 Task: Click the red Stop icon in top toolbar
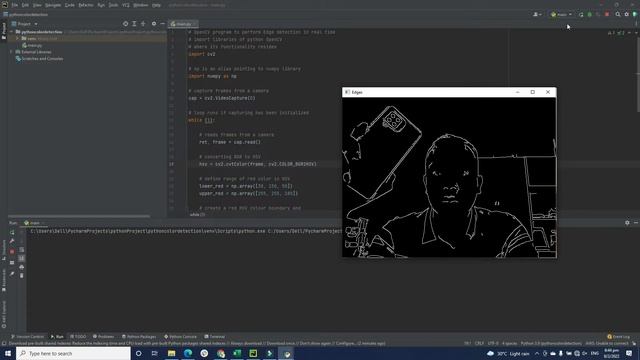pyautogui.click(x=607, y=14)
